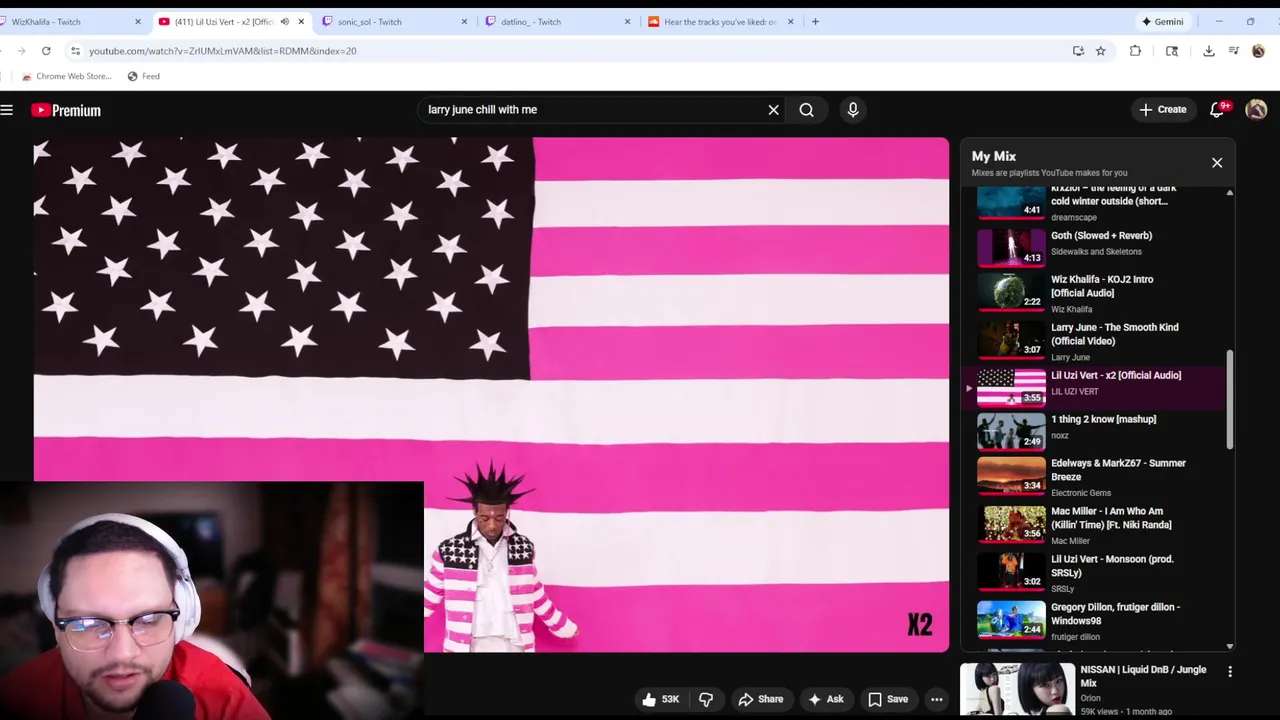
Task: Open the Create menu
Action: pos(1163,110)
